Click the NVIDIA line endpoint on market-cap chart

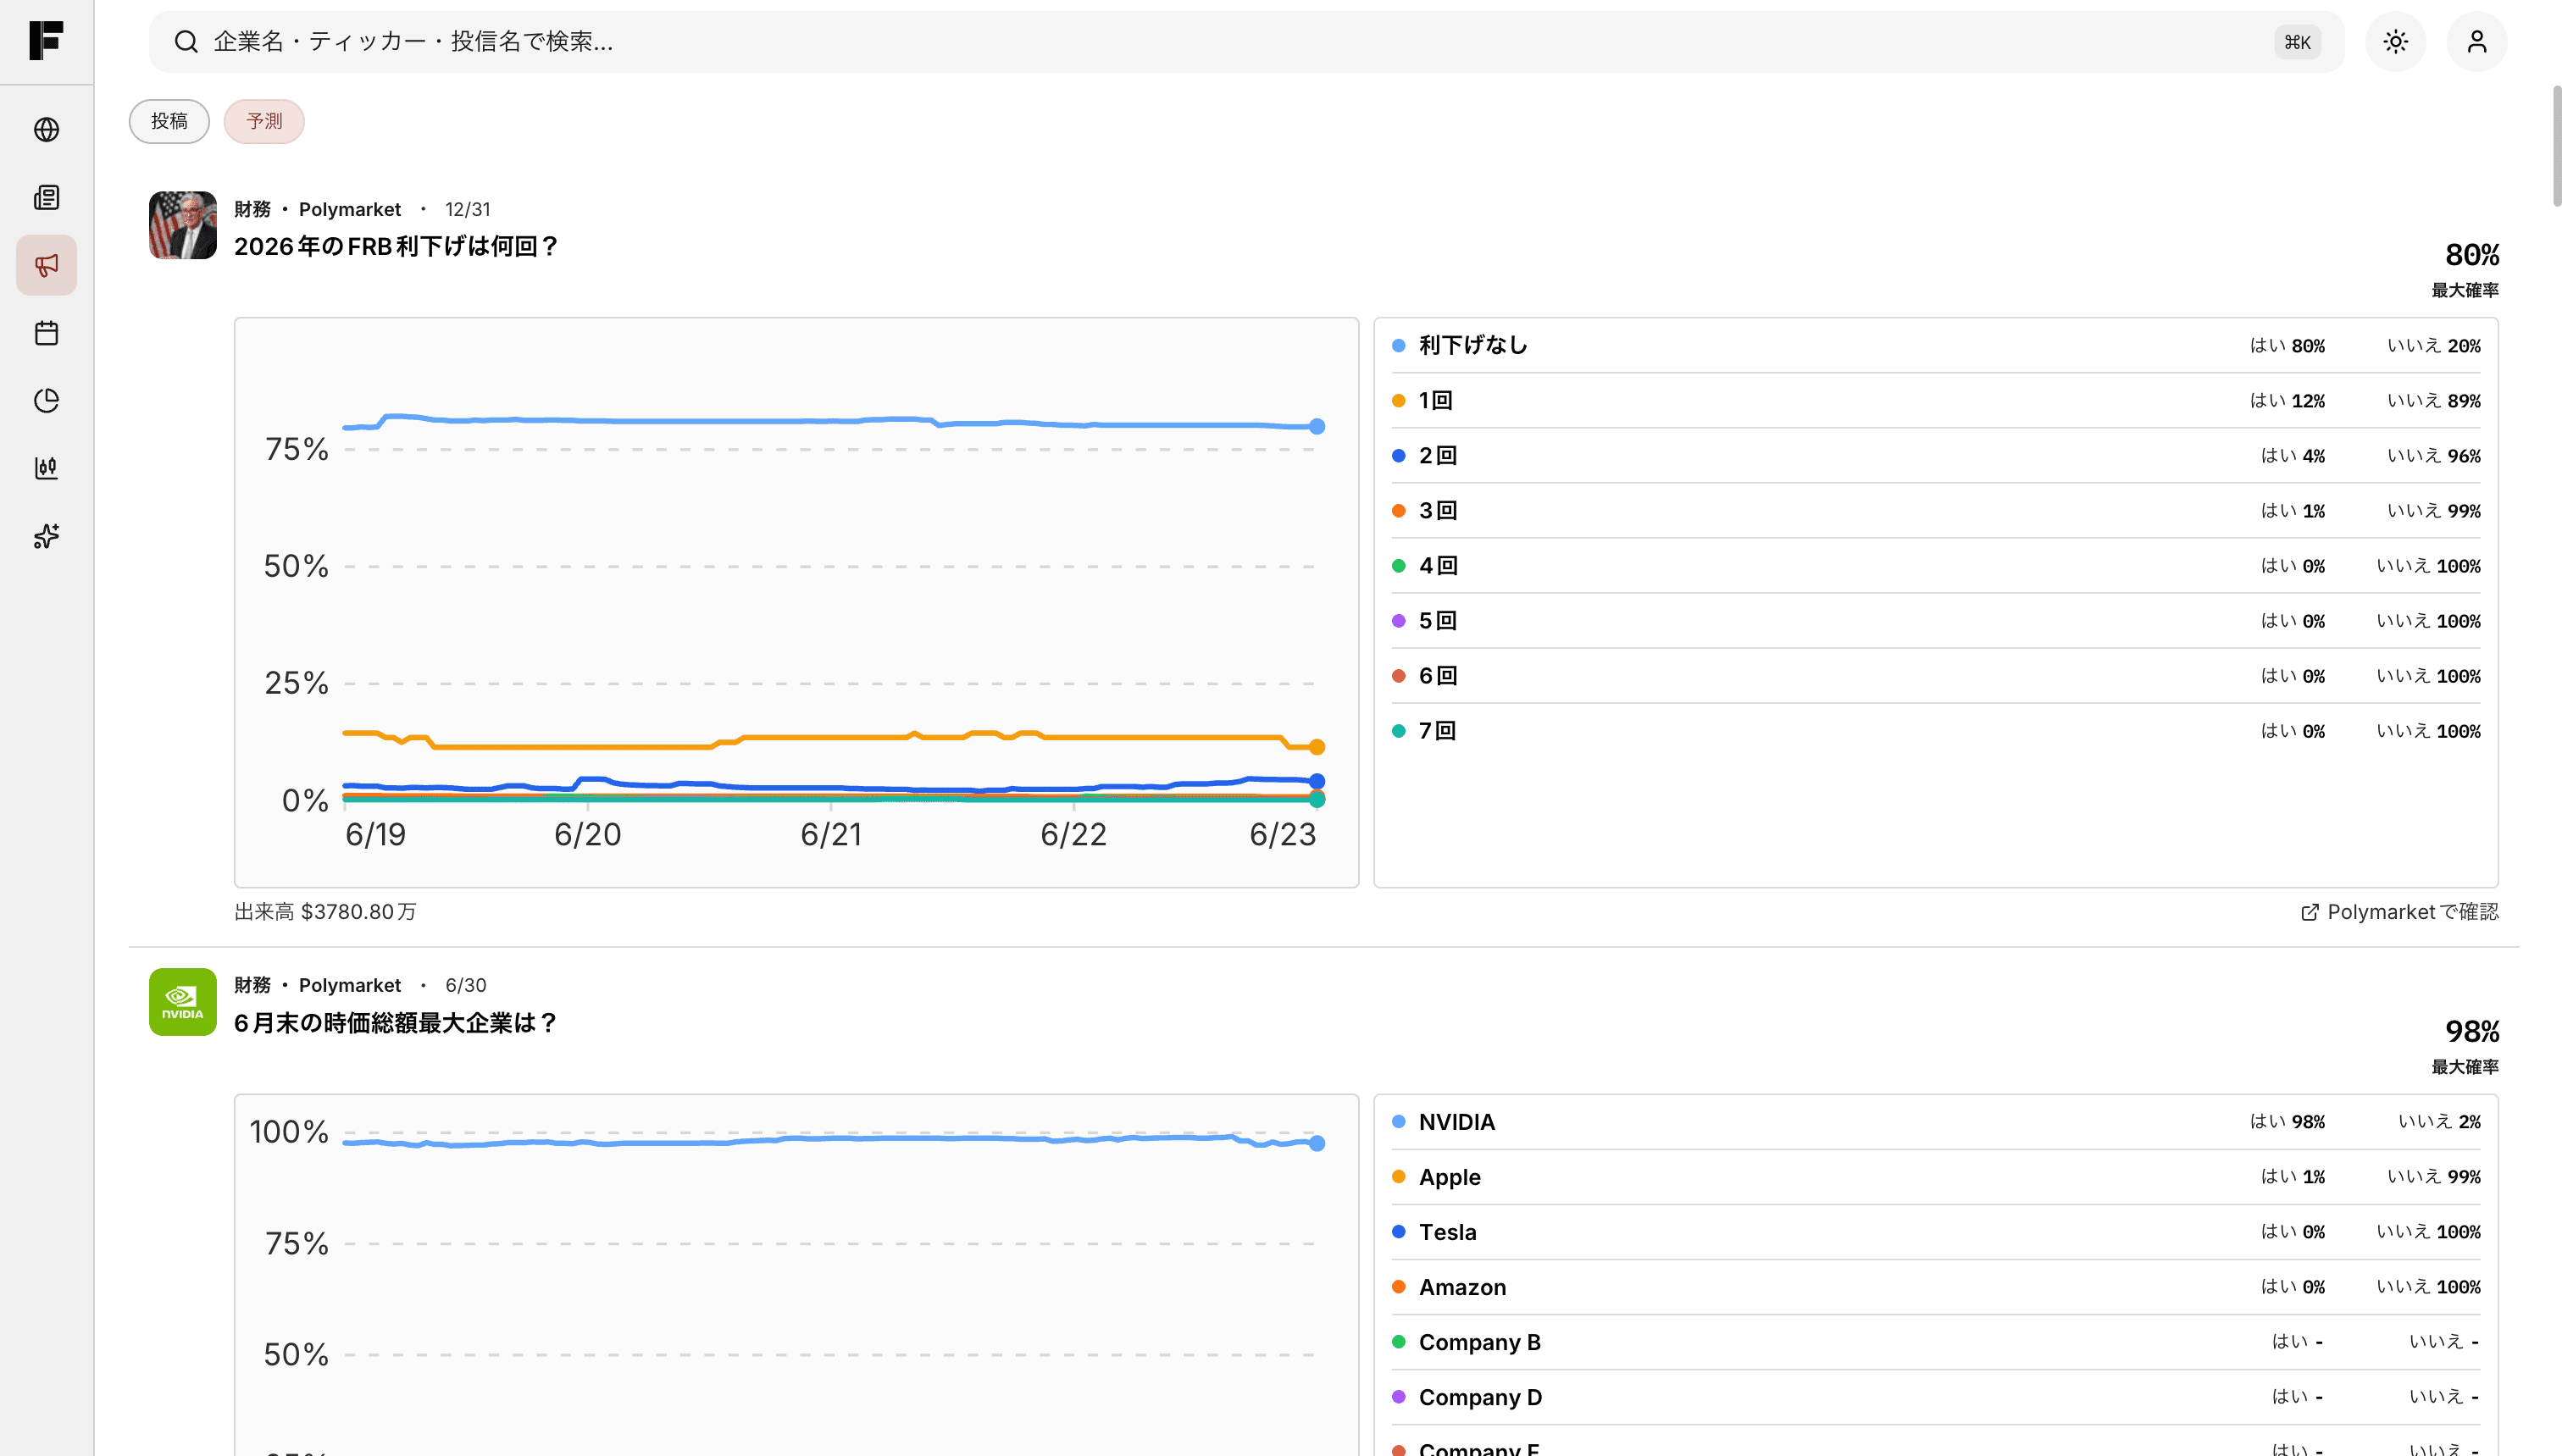pyautogui.click(x=1317, y=1143)
